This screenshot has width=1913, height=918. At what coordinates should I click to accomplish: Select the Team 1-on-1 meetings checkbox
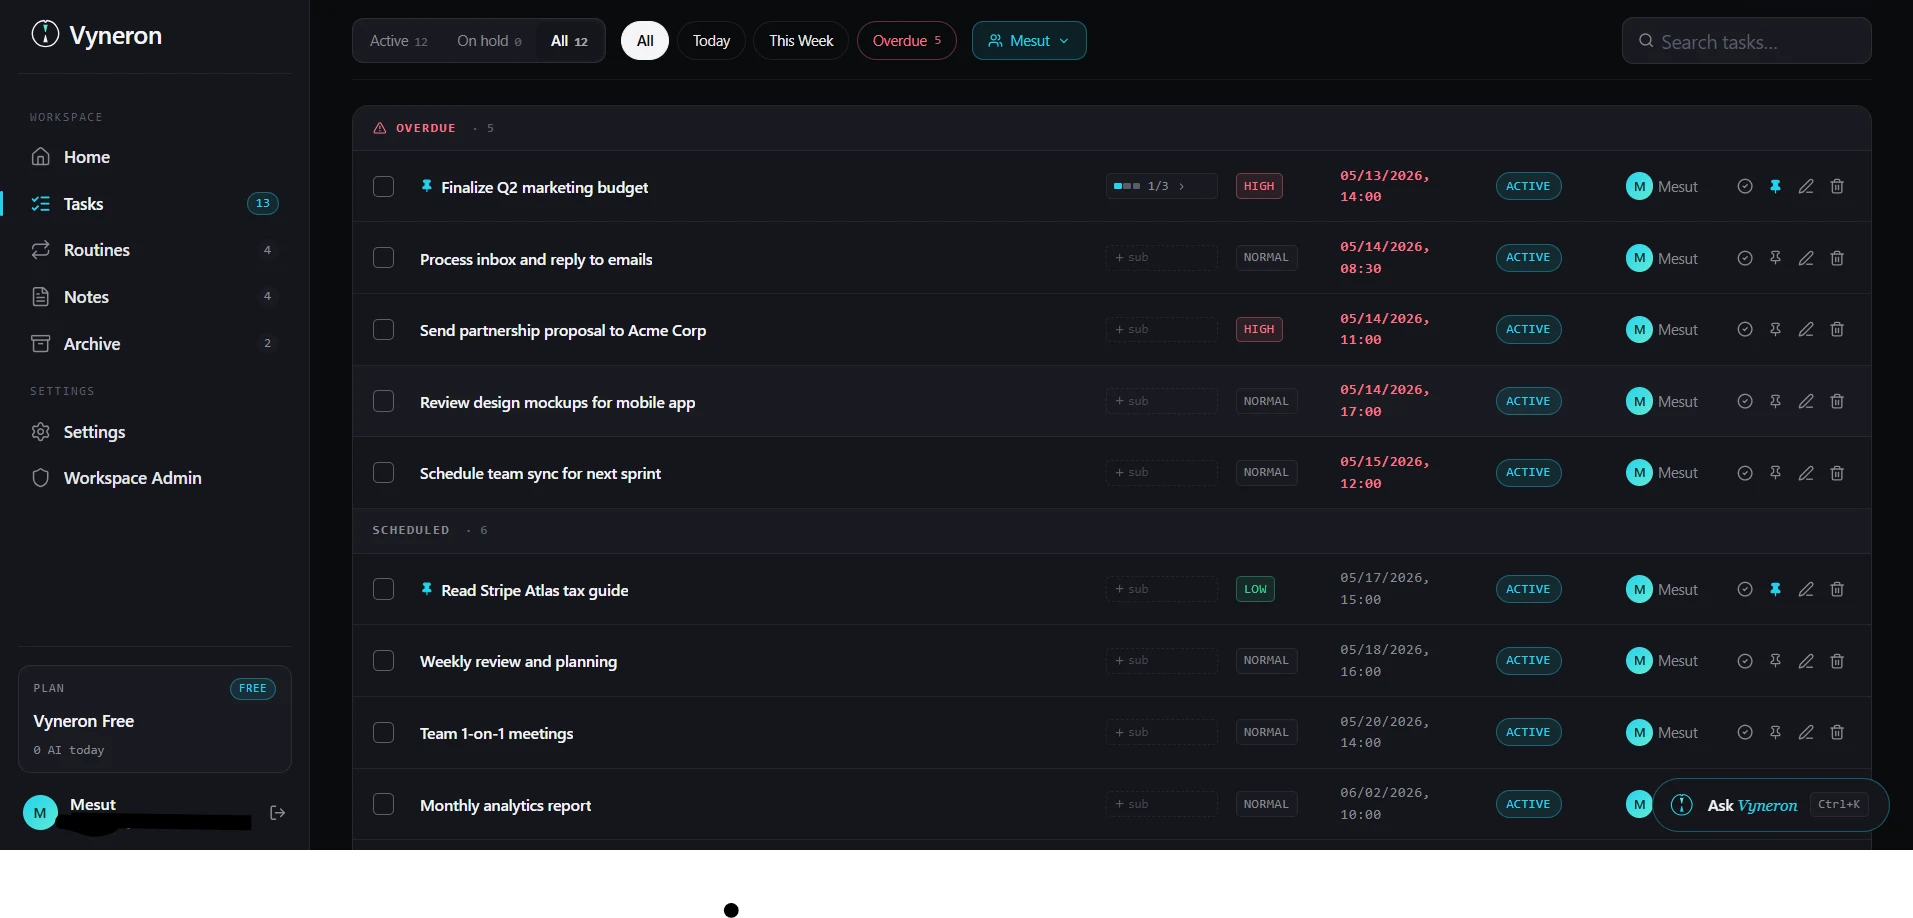pyautogui.click(x=383, y=733)
